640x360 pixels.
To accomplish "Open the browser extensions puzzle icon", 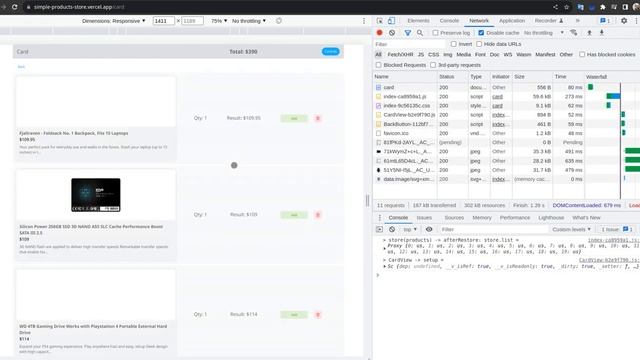I will 603,7.
